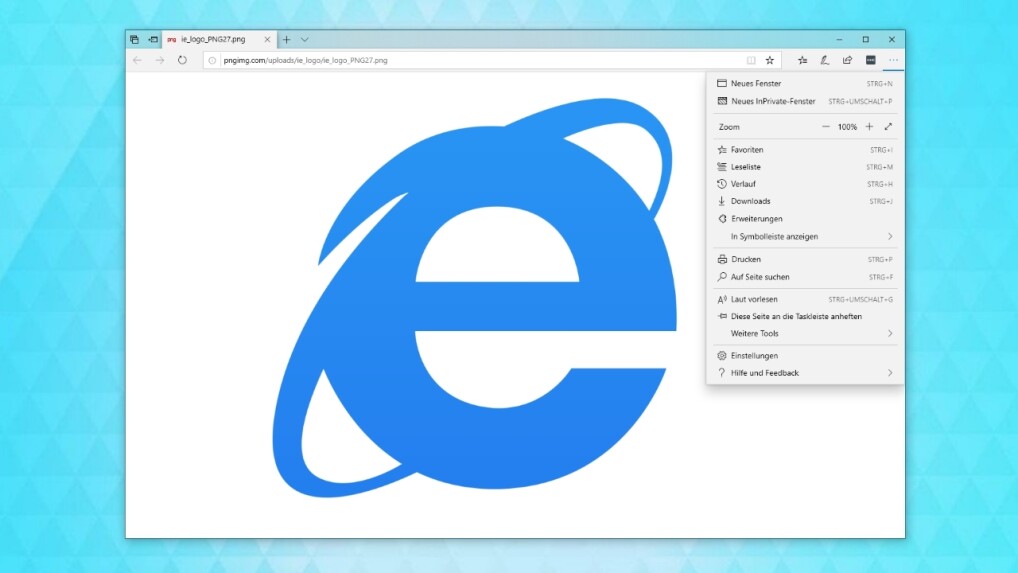Screen dimensions: 1018x573
Task: Toggle reading view icon in address bar
Action: (x=751, y=60)
